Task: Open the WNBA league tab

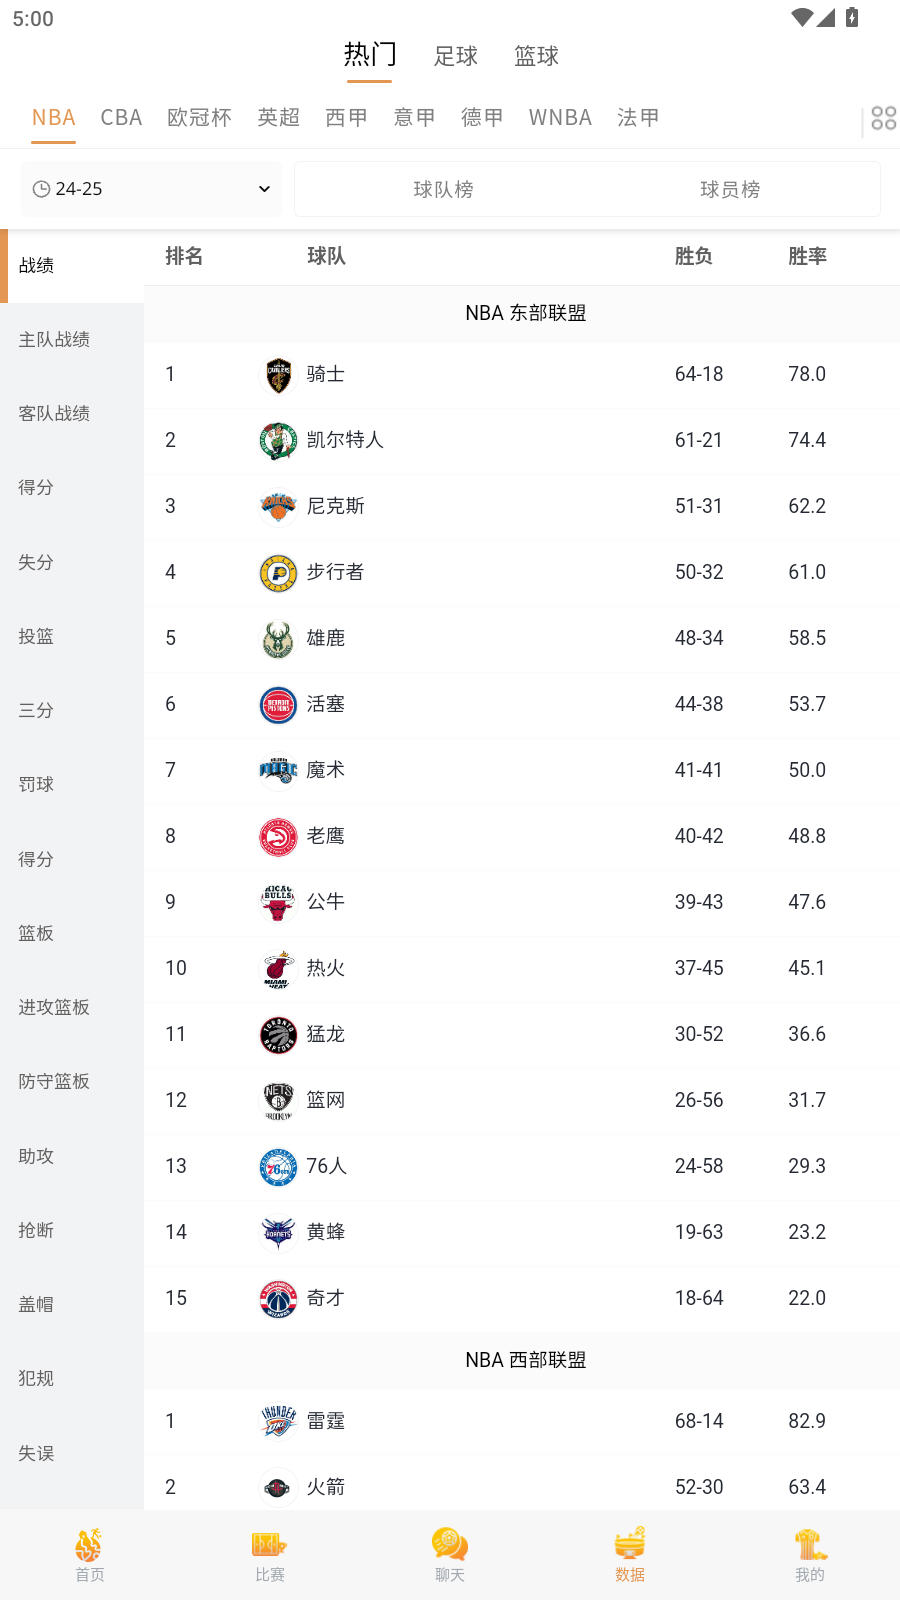Action: coord(560,117)
